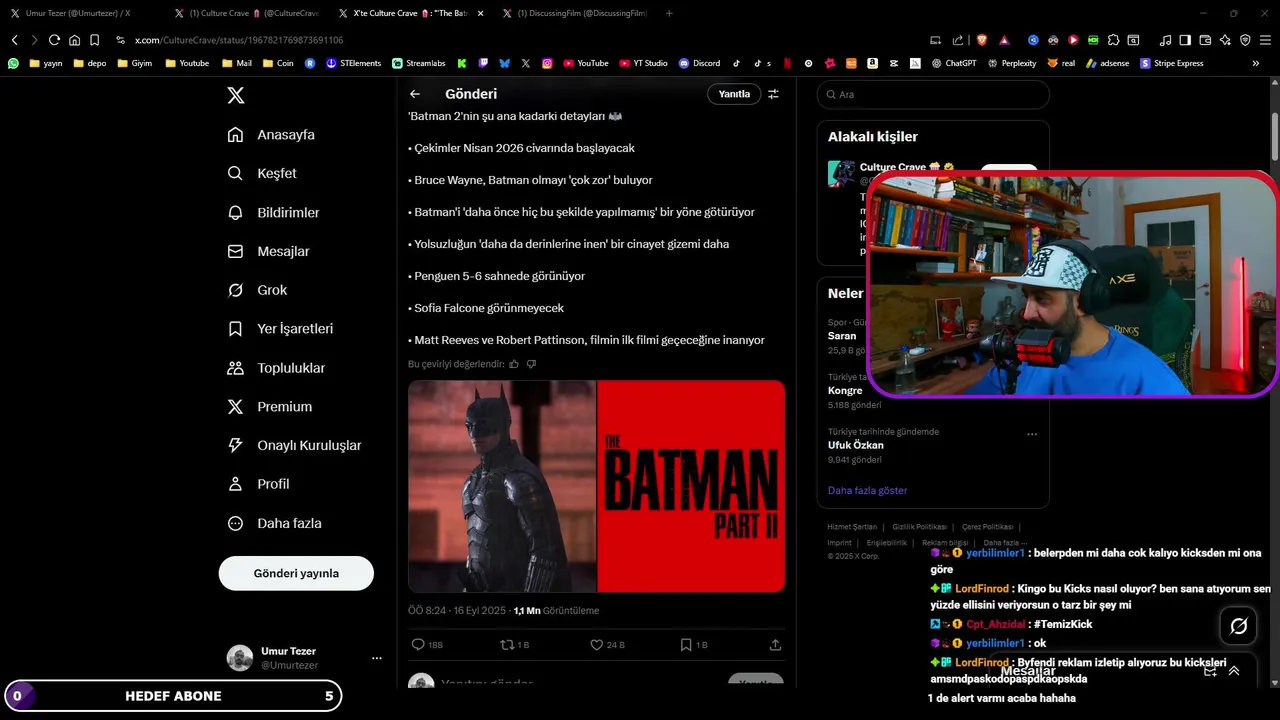Open Streamlabs bookmark
Screen dimensions: 1280x720
click(x=419, y=63)
